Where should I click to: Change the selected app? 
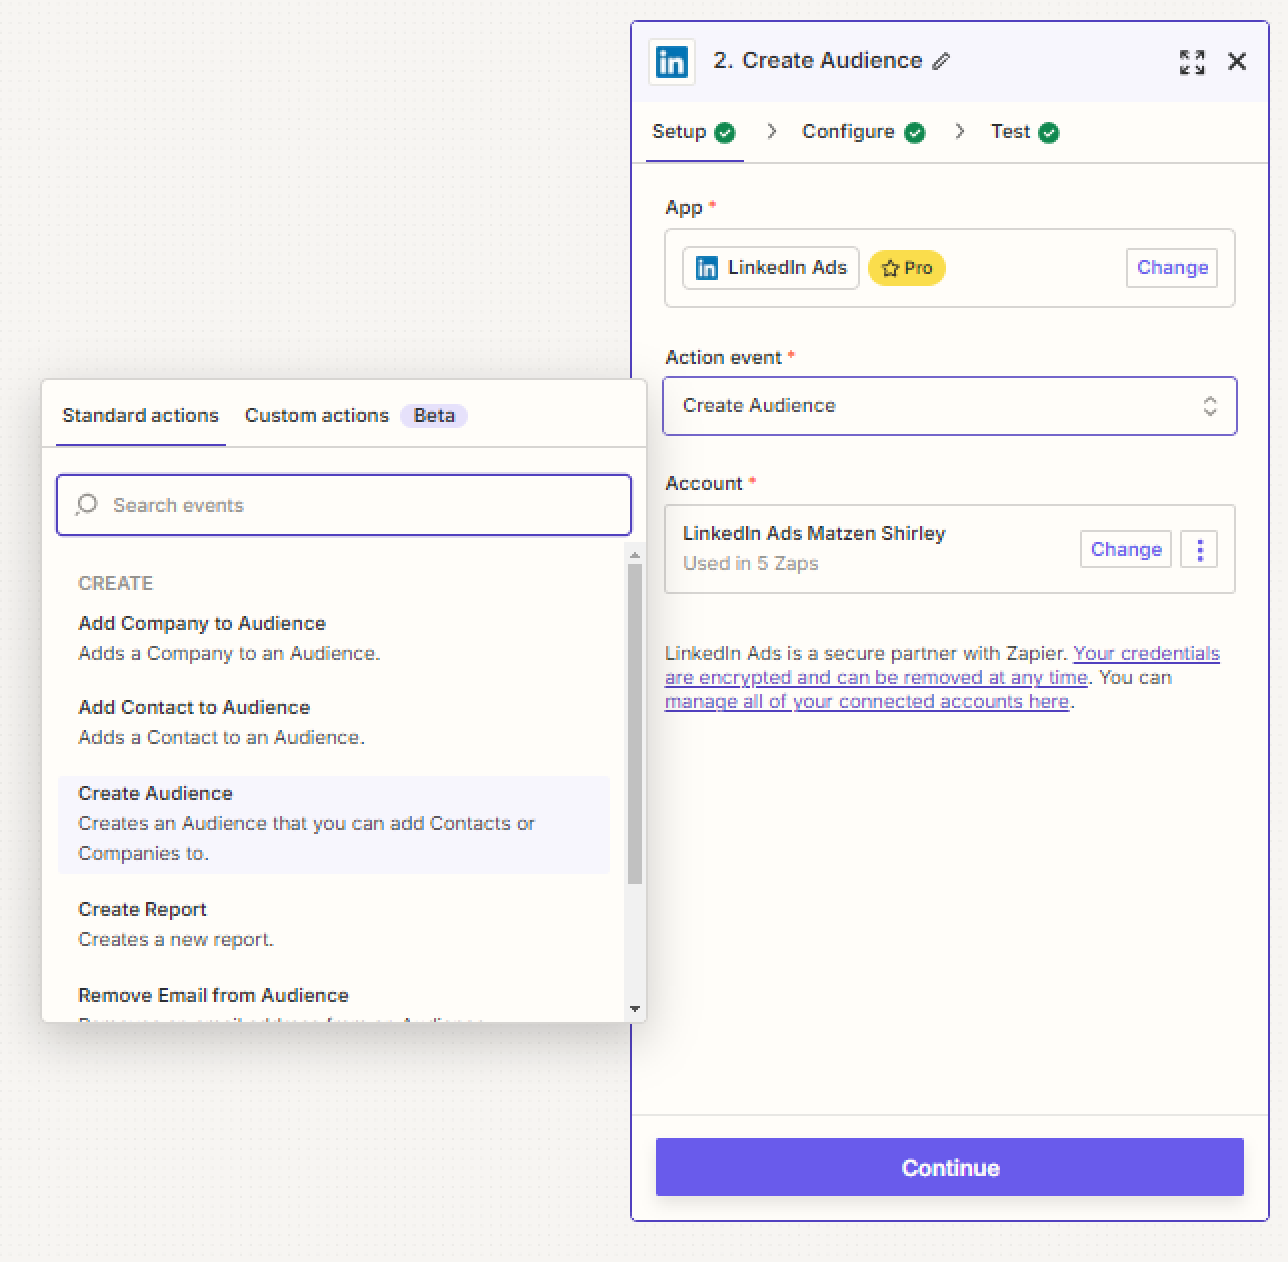coord(1172,268)
